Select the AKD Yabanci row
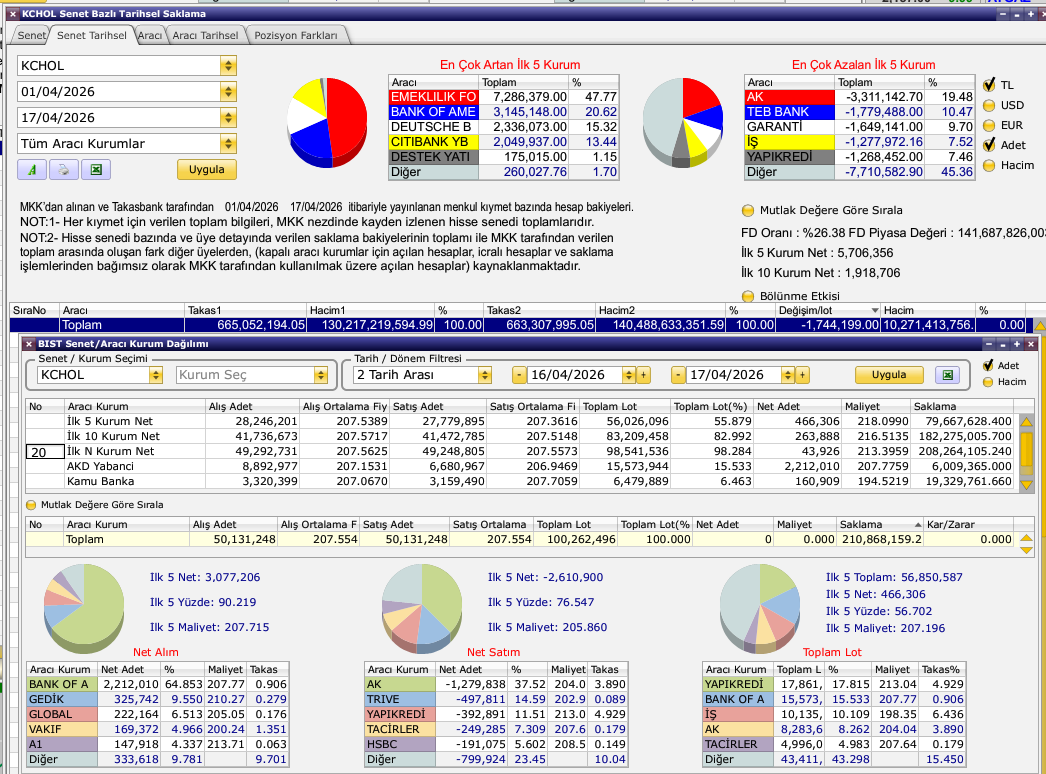 [520, 466]
